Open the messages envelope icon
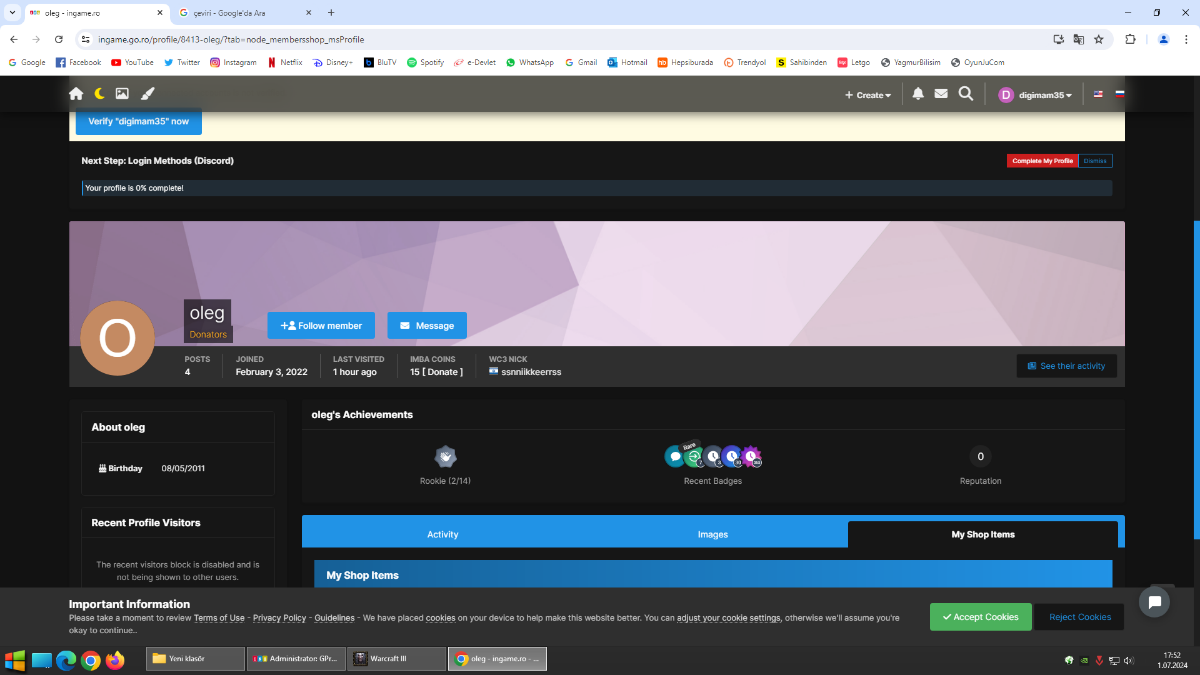1200x675 pixels. point(941,94)
